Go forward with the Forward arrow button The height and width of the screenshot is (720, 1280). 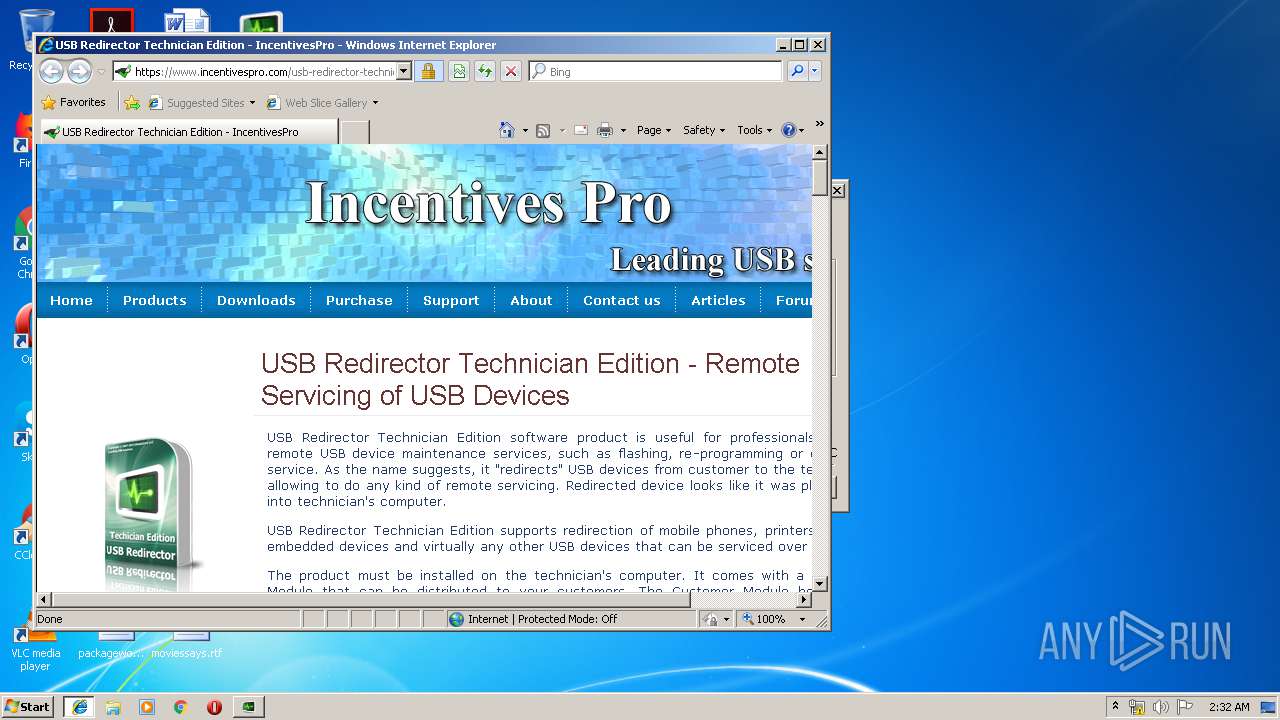pyautogui.click(x=79, y=71)
